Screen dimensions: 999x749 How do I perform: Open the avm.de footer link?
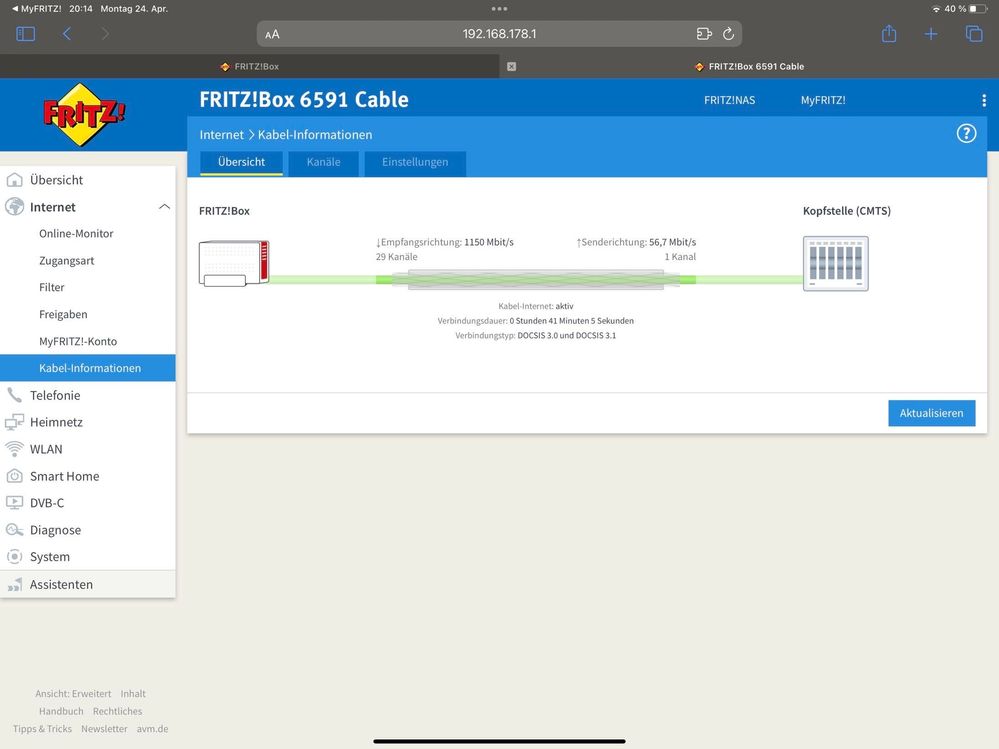(152, 729)
